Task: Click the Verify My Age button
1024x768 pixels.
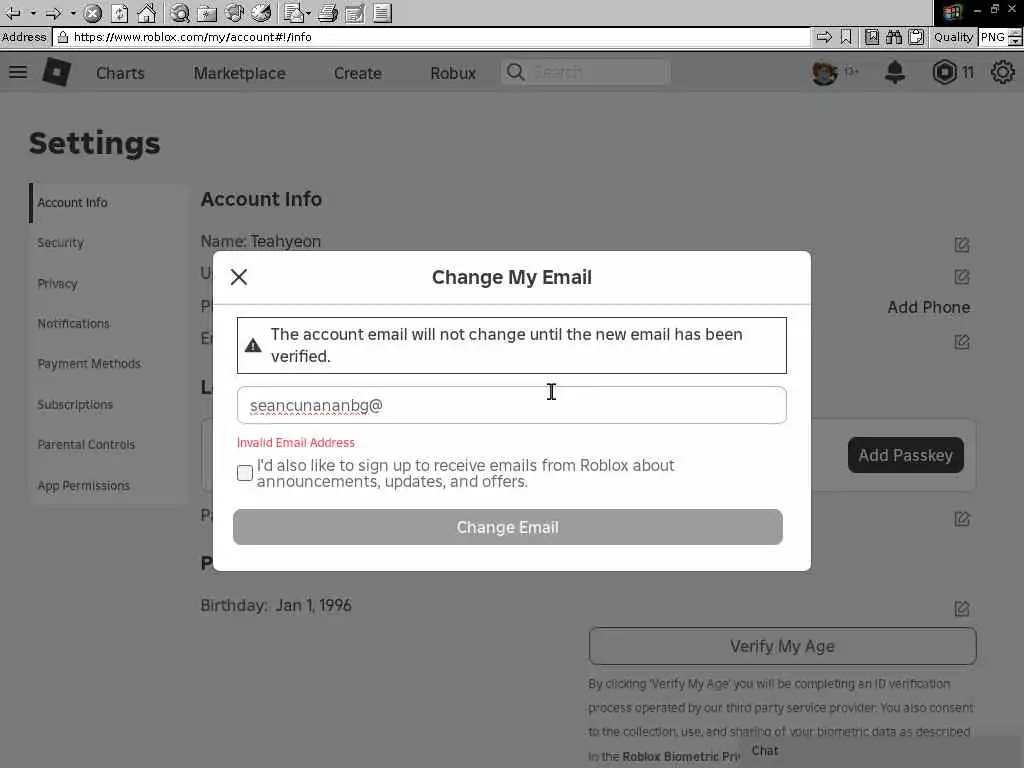Action: (782, 647)
